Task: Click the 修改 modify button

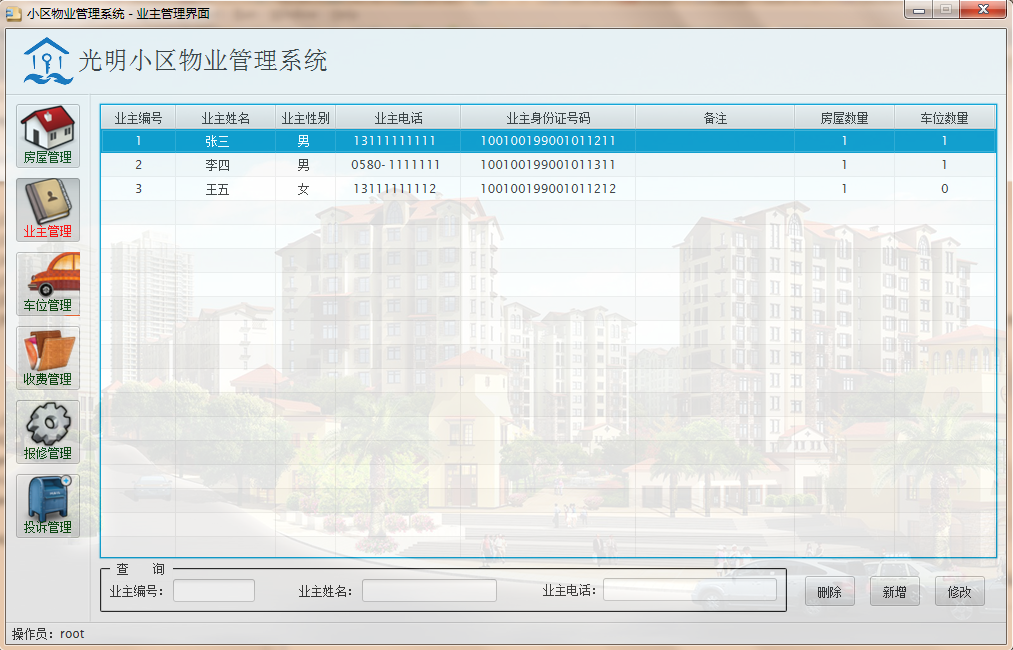Action: pyautogui.click(x=960, y=591)
